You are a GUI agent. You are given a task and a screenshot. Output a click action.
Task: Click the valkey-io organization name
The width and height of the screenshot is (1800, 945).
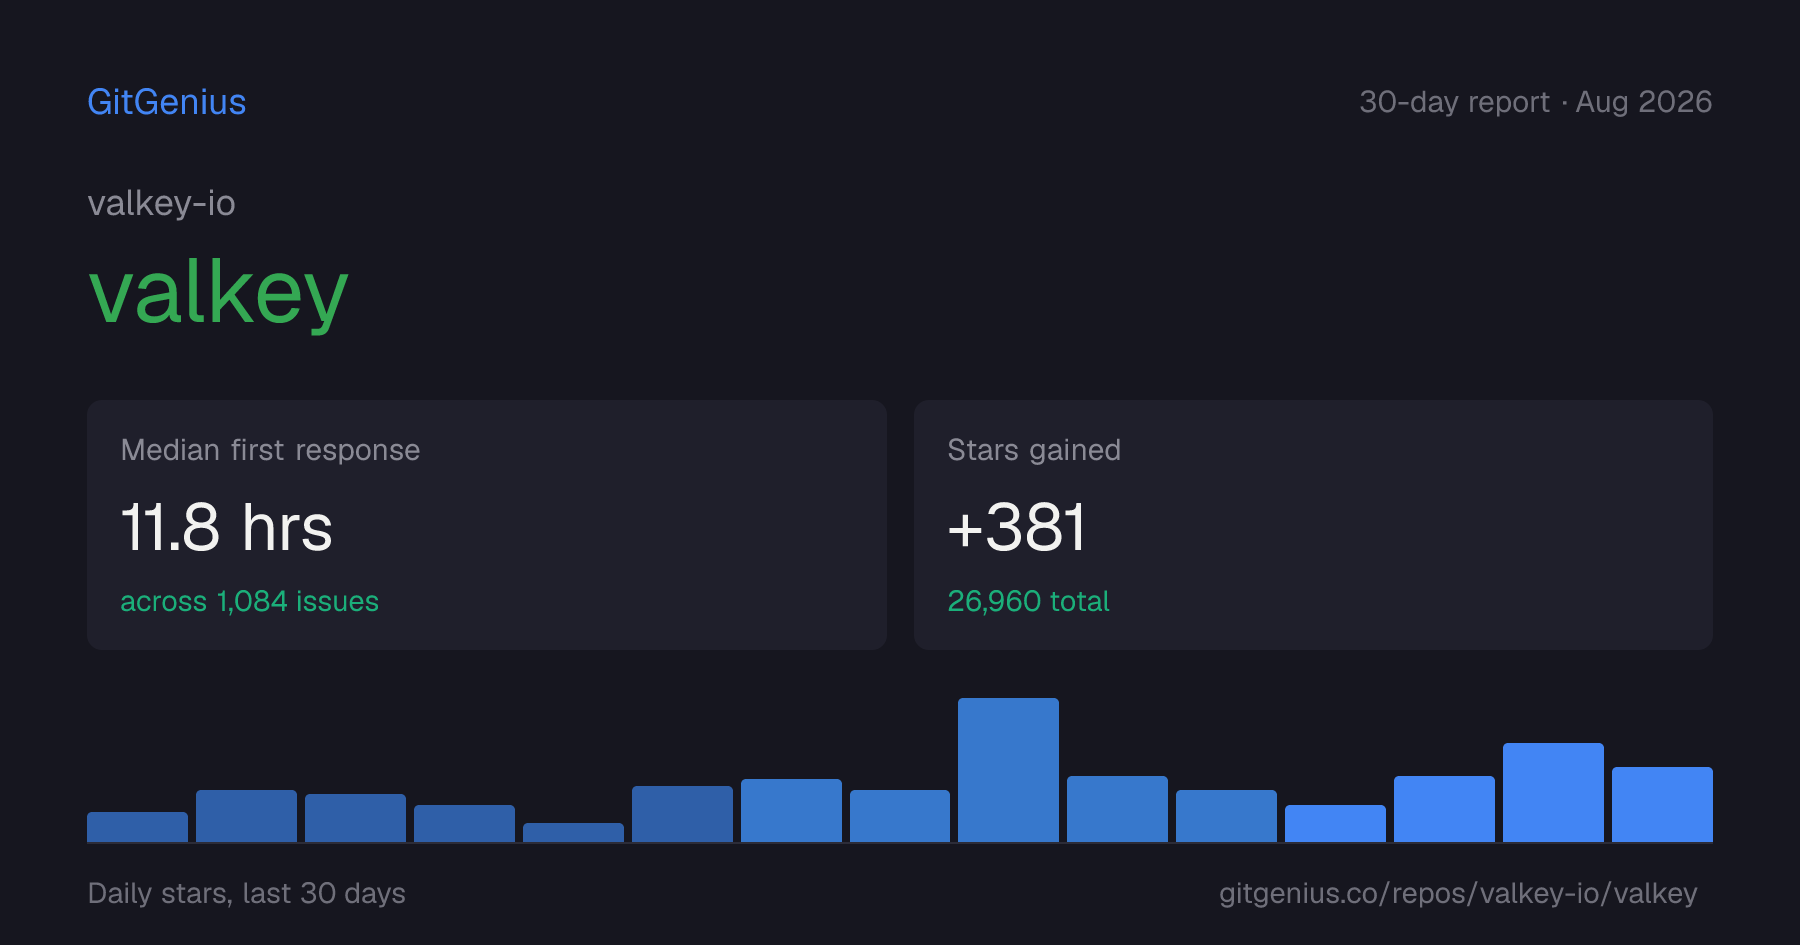point(162,203)
